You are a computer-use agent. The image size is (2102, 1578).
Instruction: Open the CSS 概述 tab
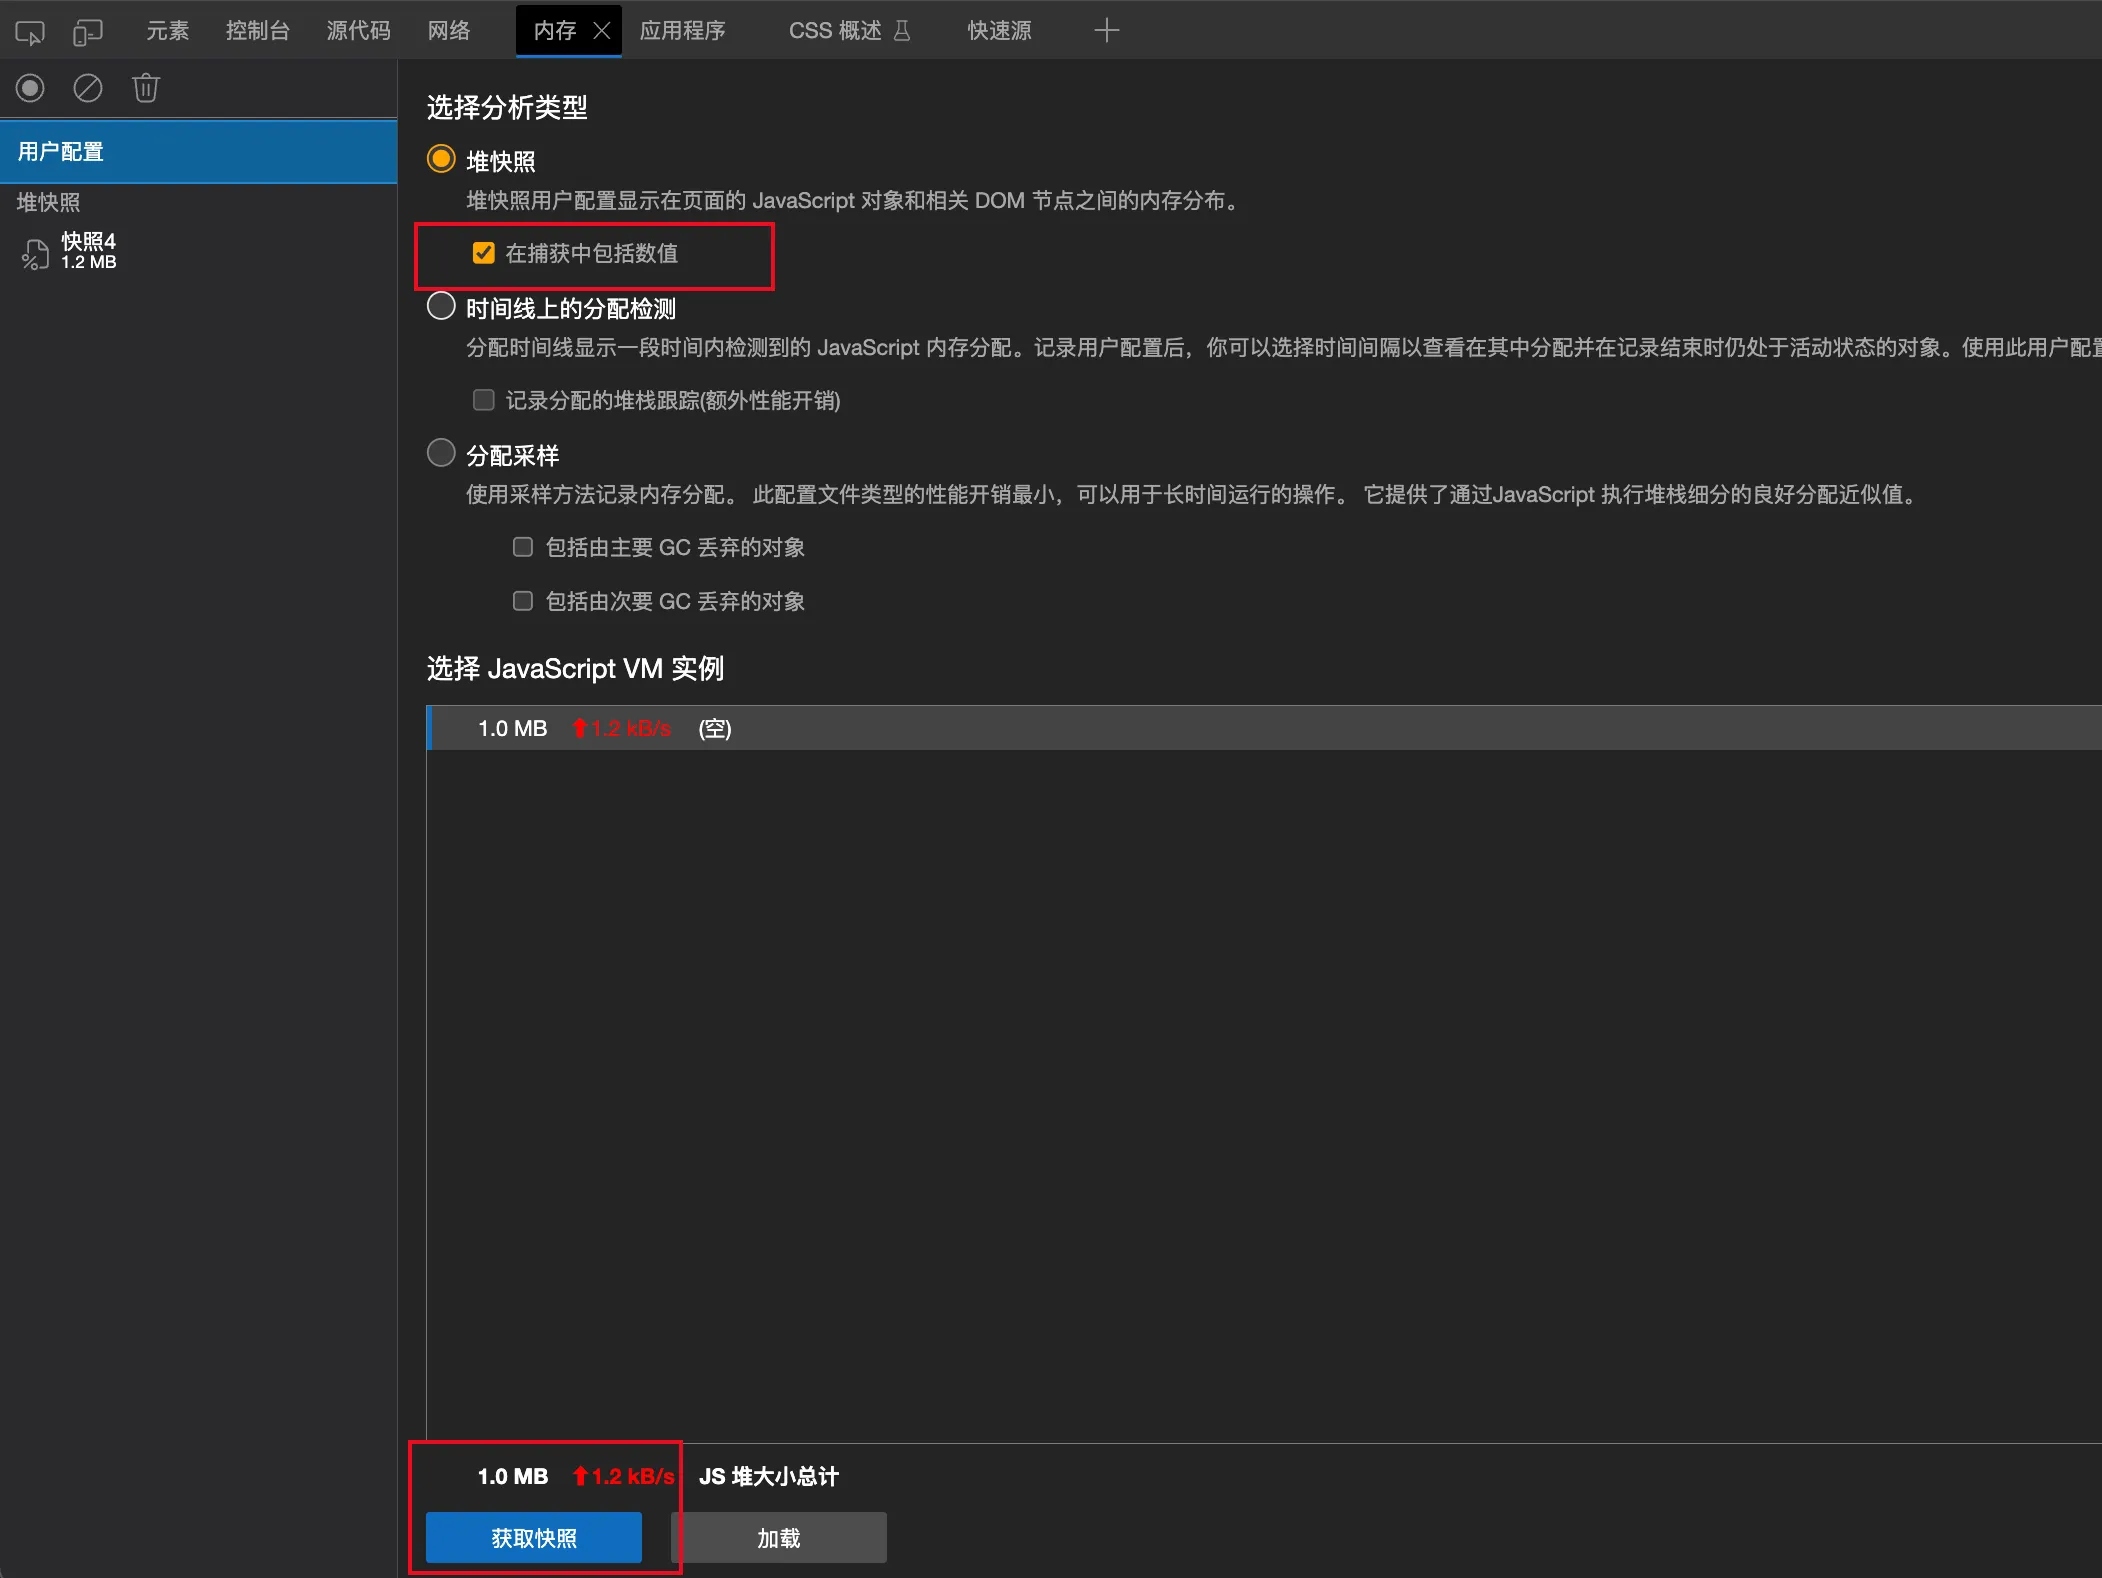(x=835, y=31)
